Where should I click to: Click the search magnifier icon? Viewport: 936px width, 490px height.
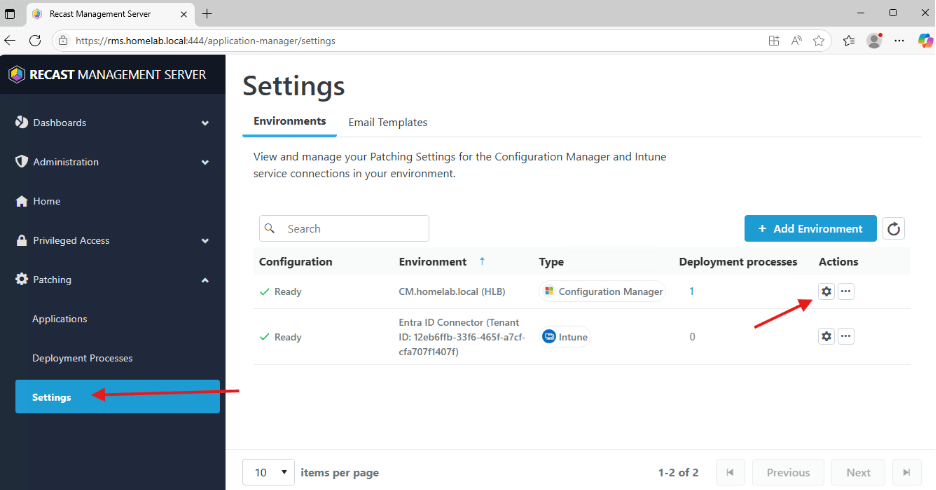click(270, 229)
